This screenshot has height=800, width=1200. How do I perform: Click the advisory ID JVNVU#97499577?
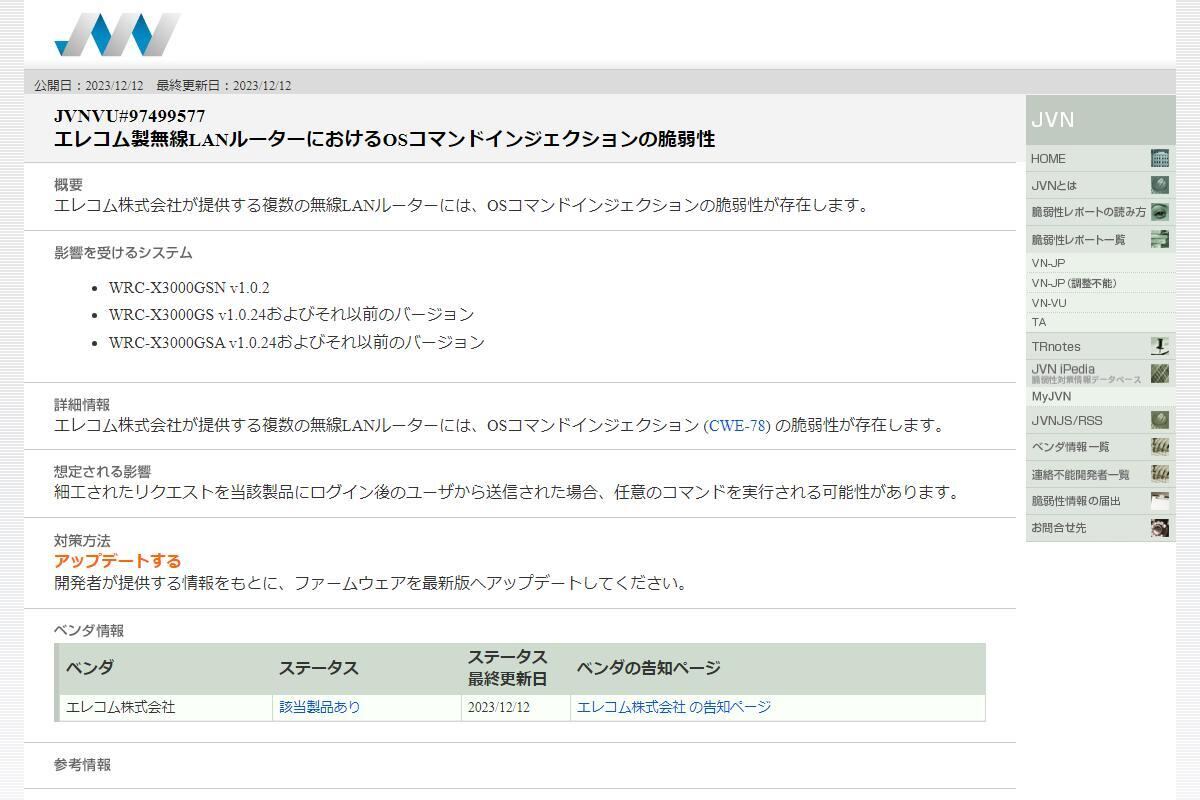[x=130, y=116]
